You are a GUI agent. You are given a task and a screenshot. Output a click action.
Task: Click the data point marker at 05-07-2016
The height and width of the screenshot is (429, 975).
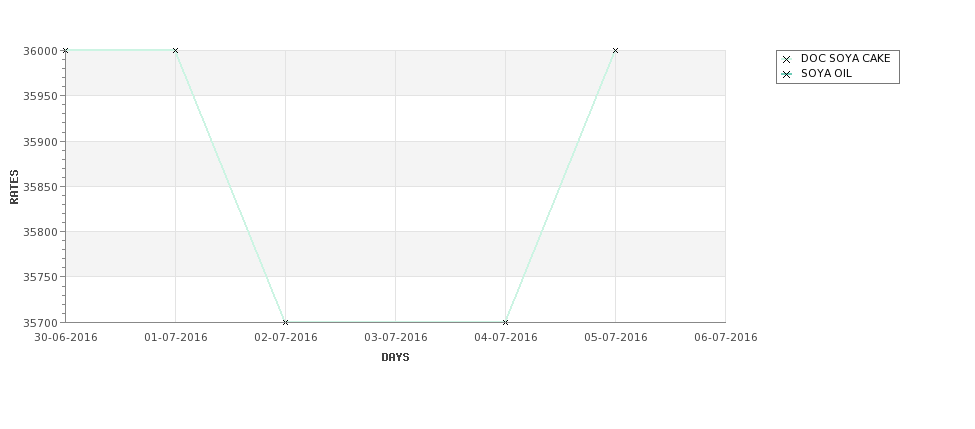(616, 50)
